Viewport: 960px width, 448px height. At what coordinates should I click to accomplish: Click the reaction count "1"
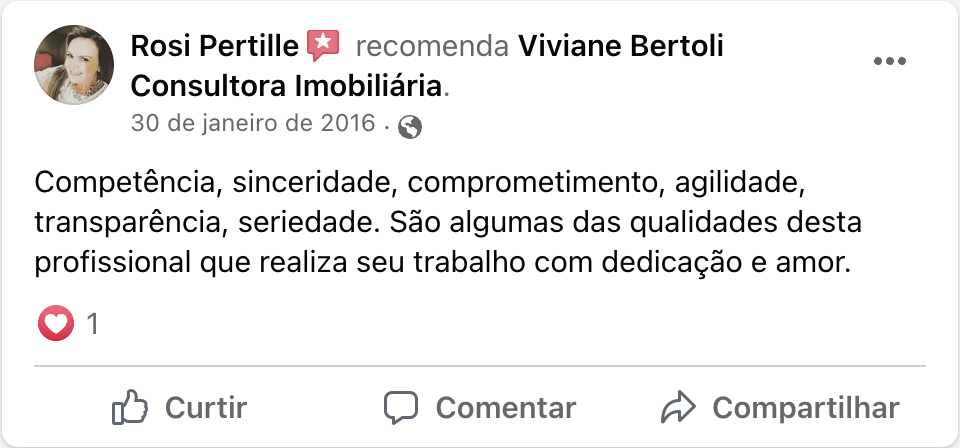[x=93, y=324]
